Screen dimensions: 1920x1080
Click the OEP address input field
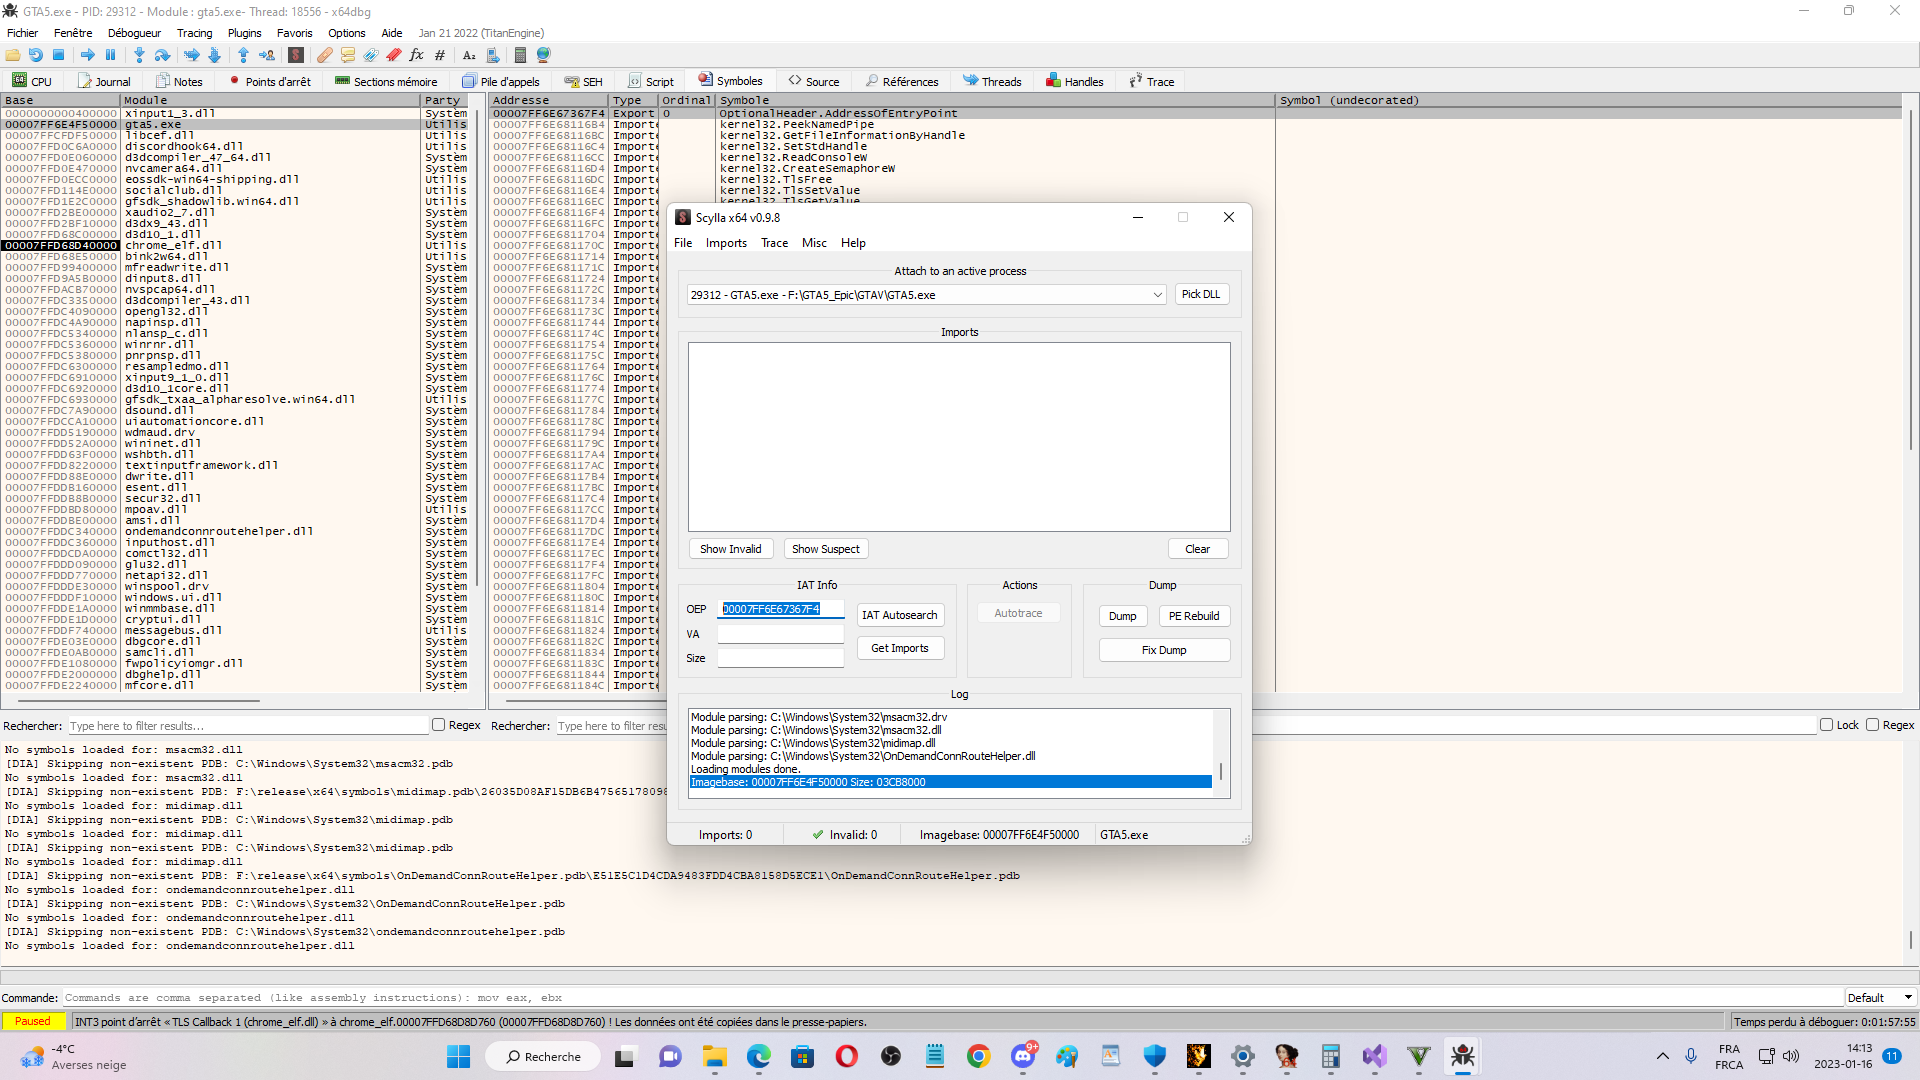click(x=781, y=609)
